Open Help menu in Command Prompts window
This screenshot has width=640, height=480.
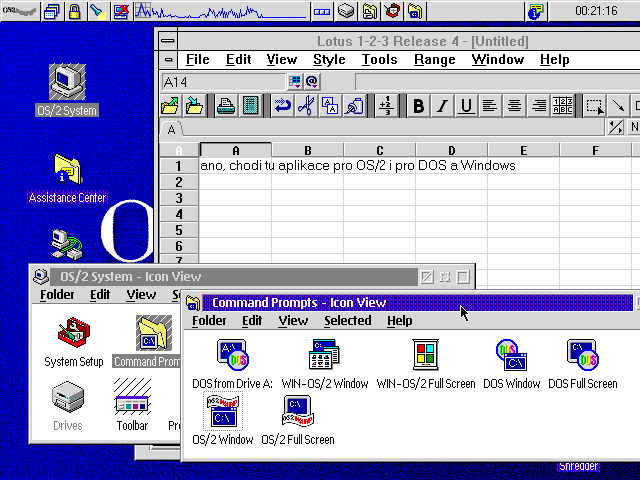tap(400, 321)
